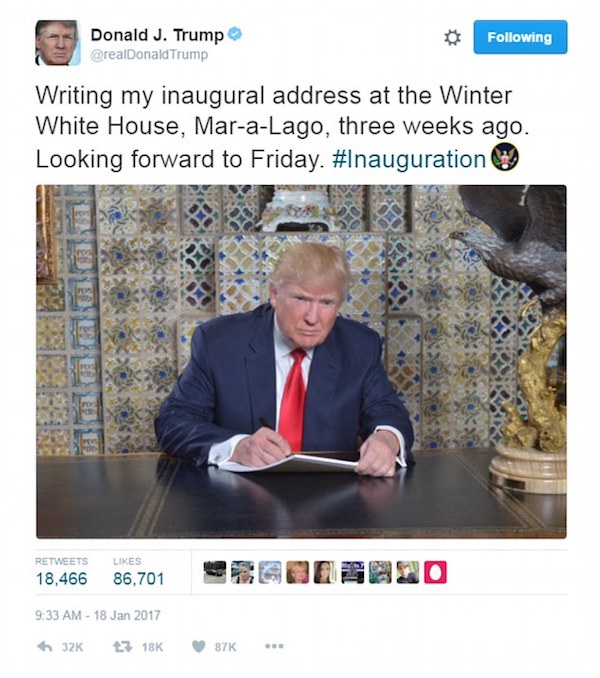
Task: Click the blonde woman liker avatar
Action: [x=297, y=572]
